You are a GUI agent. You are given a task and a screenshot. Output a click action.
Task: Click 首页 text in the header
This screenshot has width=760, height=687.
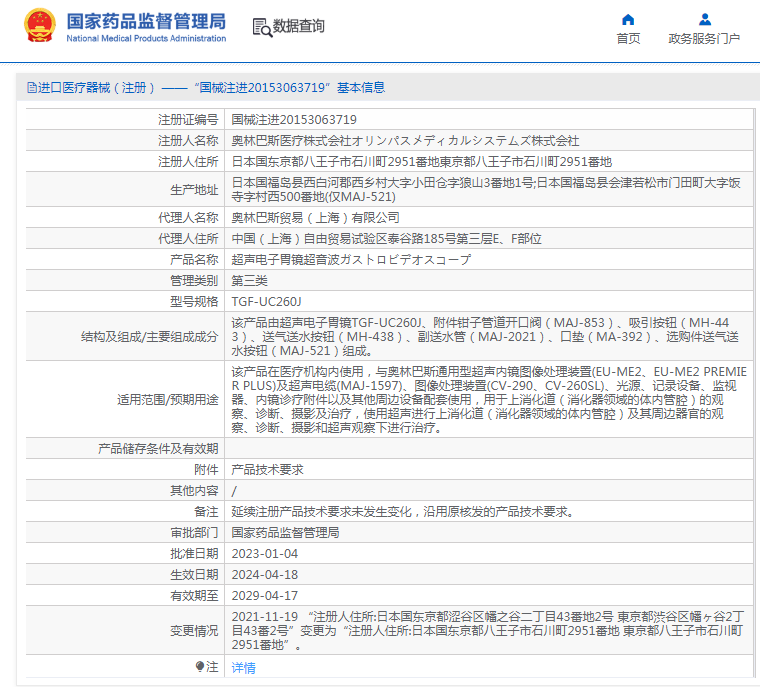pos(628,38)
